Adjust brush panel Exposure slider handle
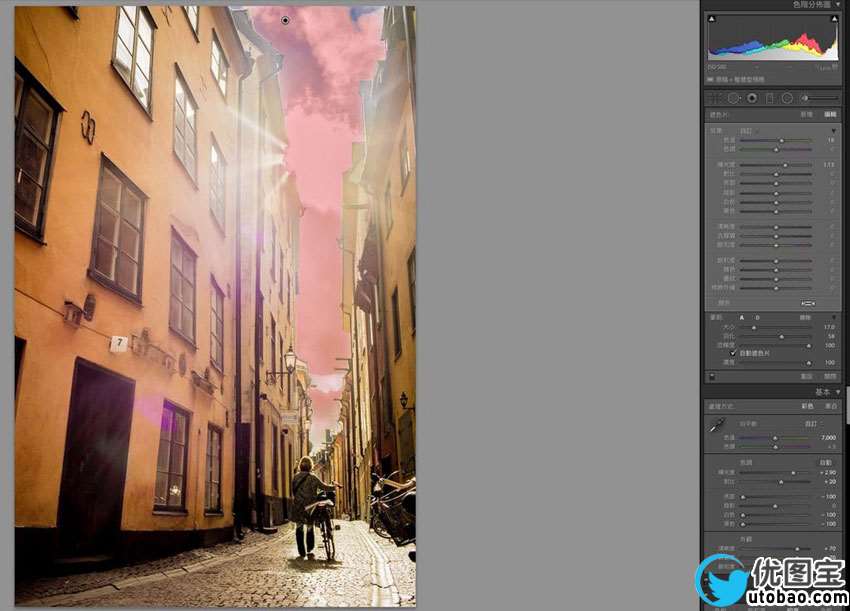850x611 pixels. [785, 165]
